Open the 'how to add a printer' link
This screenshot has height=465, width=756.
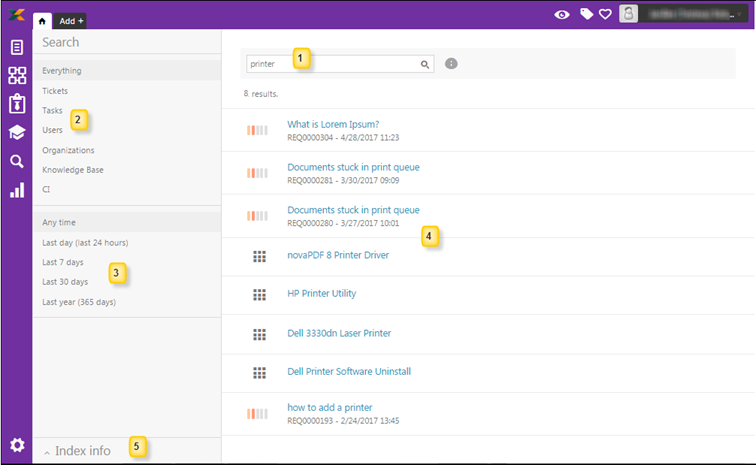(329, 408)
